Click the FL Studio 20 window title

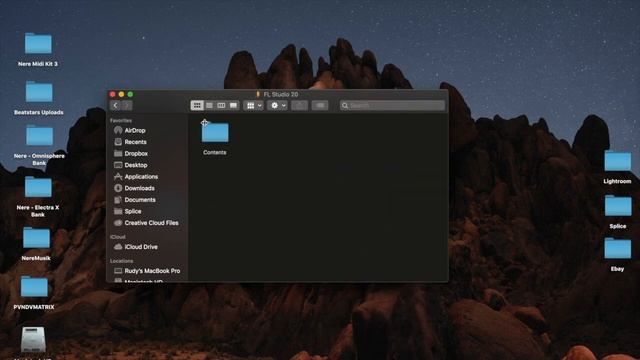tap(281, 94)
